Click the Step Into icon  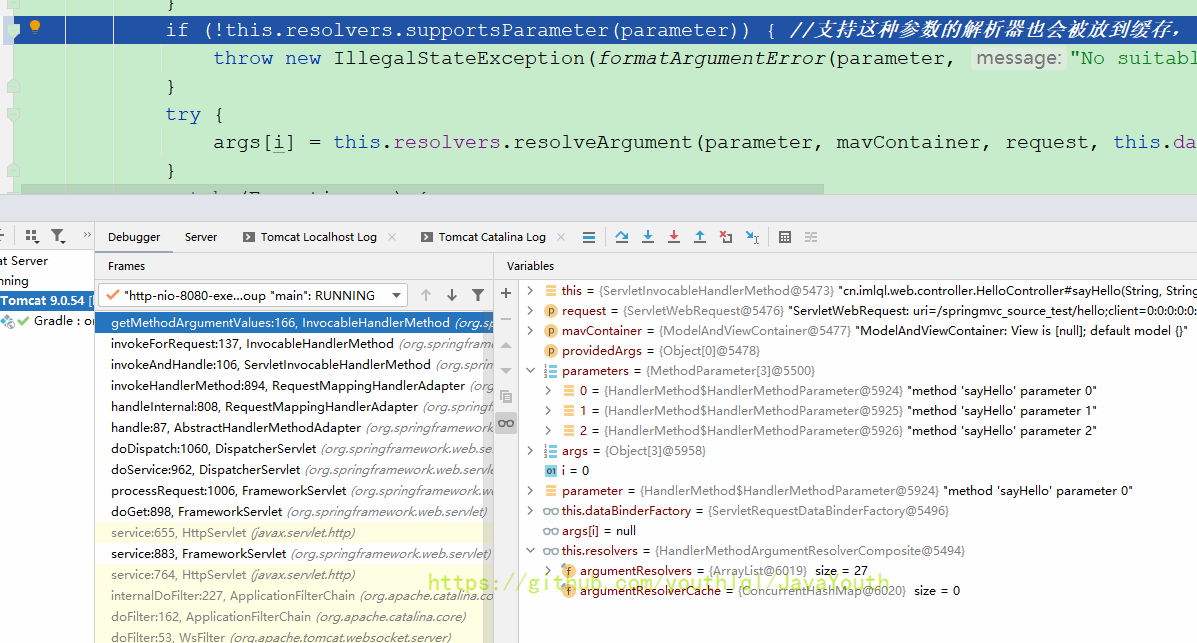pos(648,237)
